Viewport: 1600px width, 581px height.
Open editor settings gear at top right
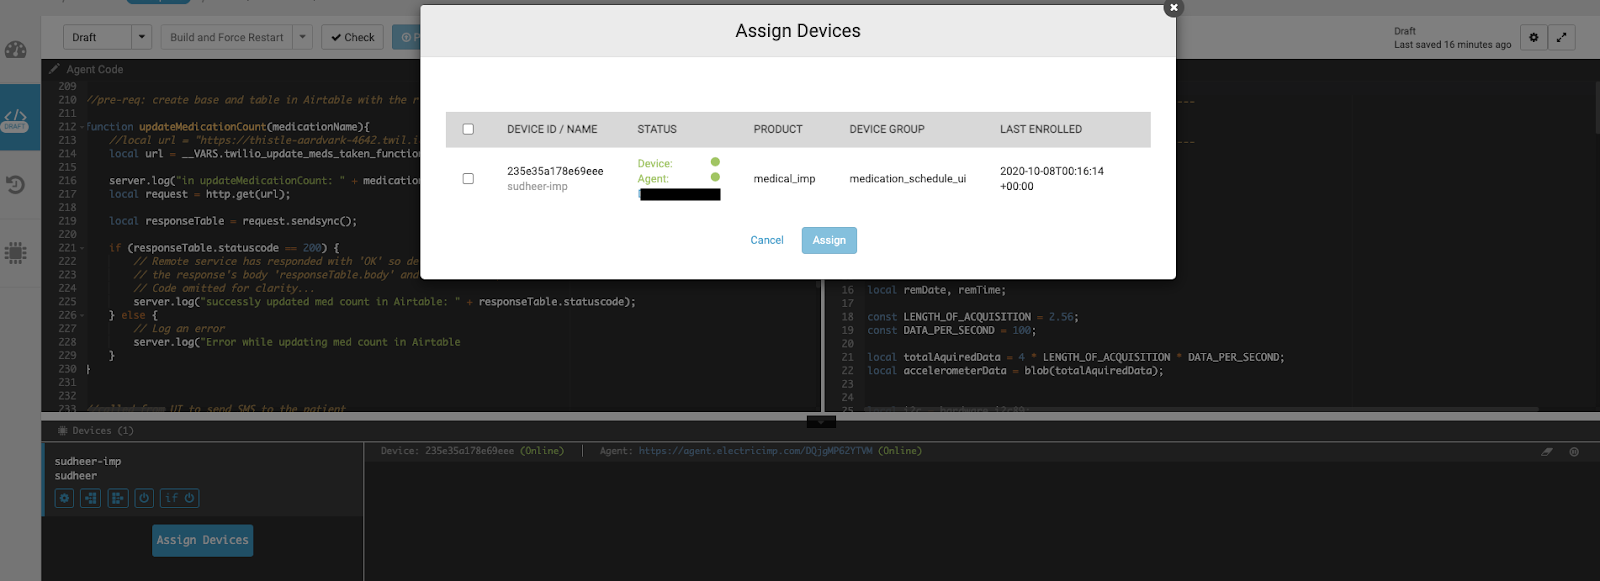[x=1533, y=38]
